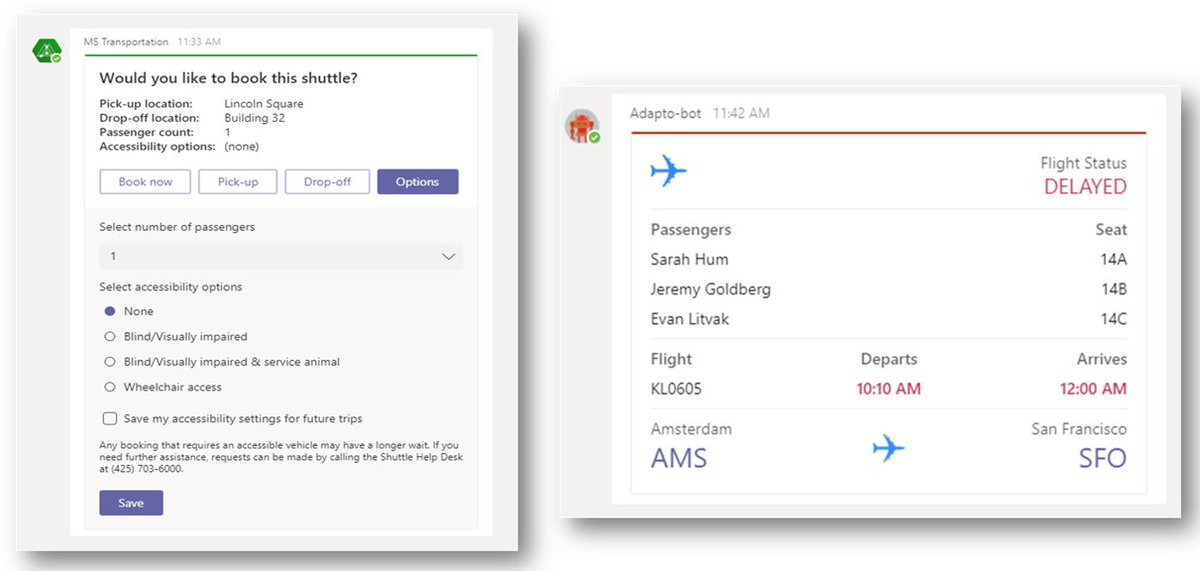Click the MS Transportation green bot avatar
The height and width of the screenshot is (571, 1200).
(47, 50)
